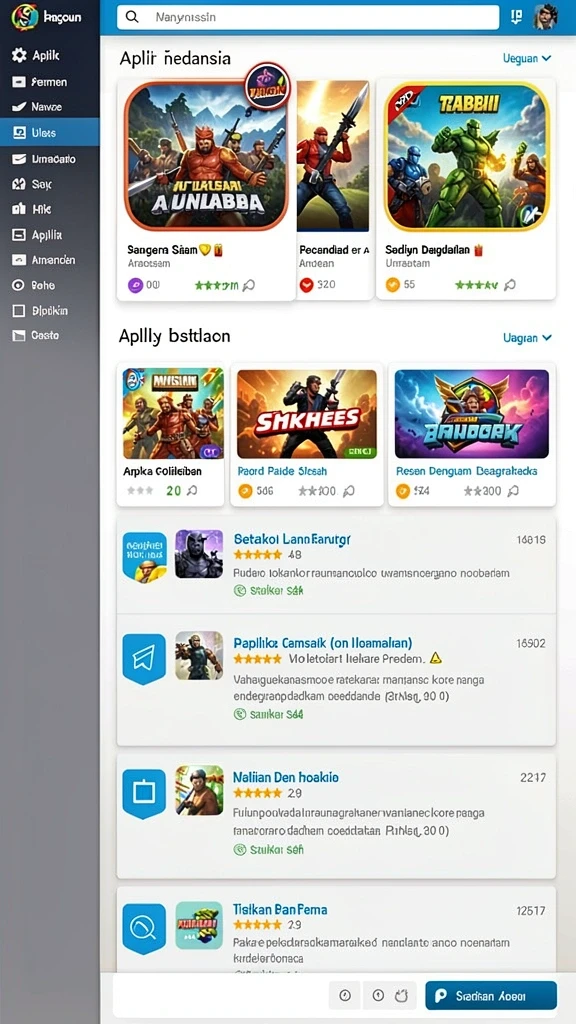Click the tag icon on Paord Paide card

349,491
